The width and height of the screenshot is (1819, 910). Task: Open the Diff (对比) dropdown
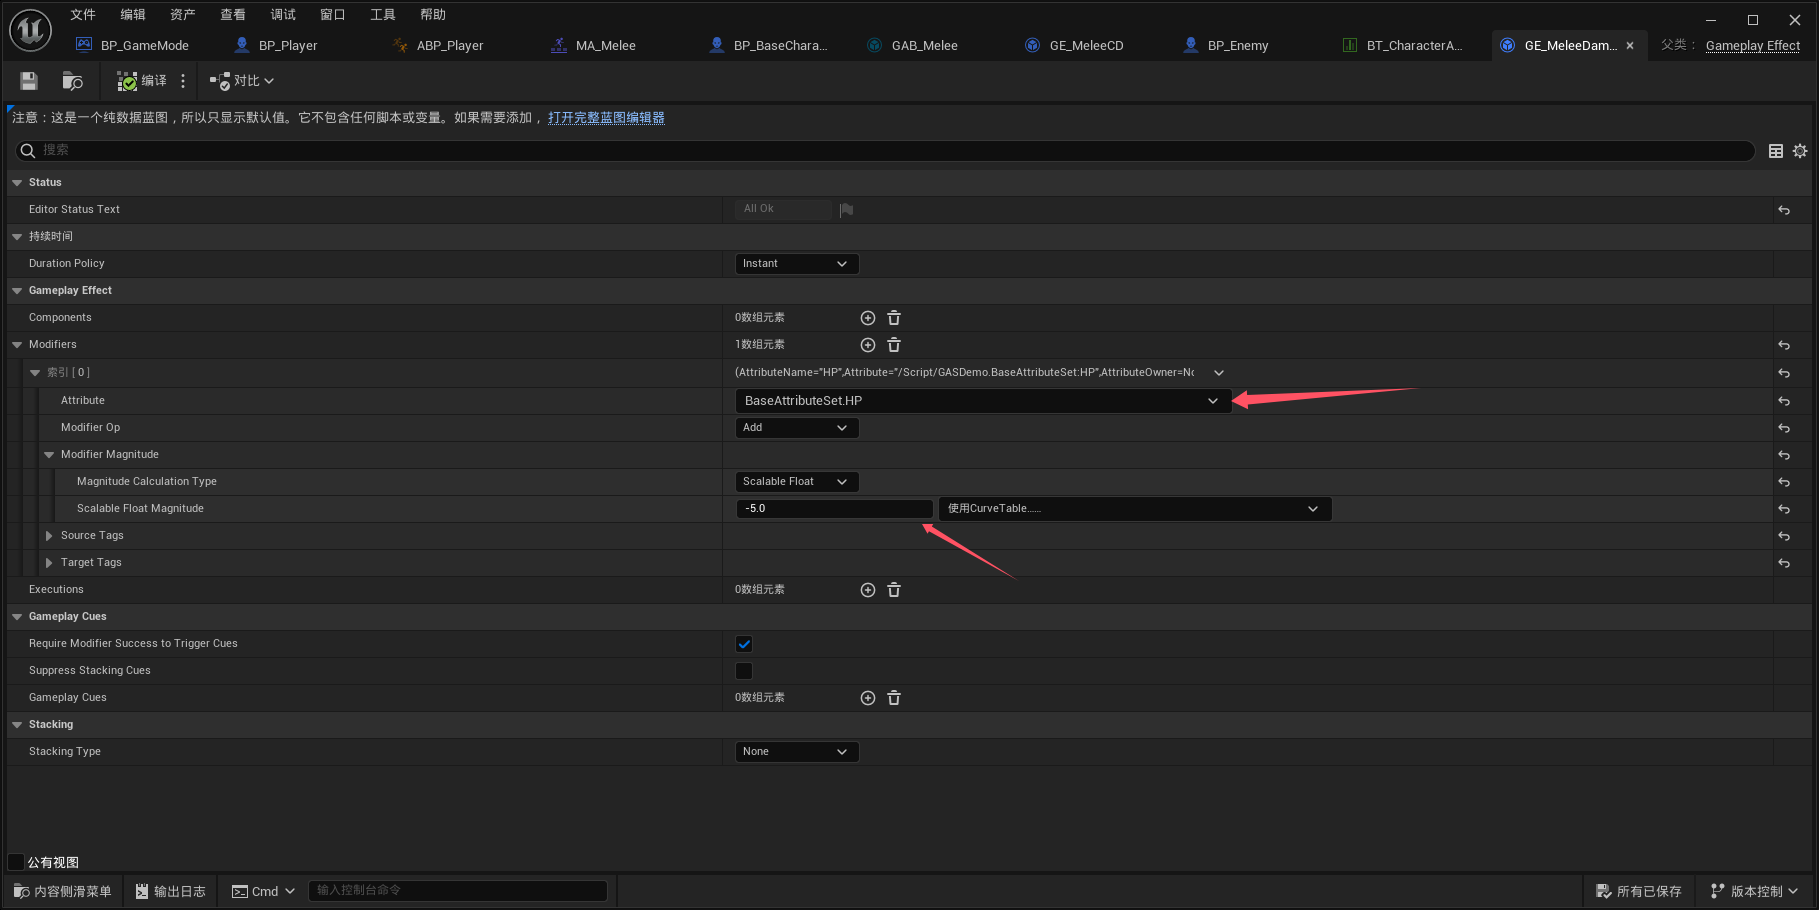[241, 81]
